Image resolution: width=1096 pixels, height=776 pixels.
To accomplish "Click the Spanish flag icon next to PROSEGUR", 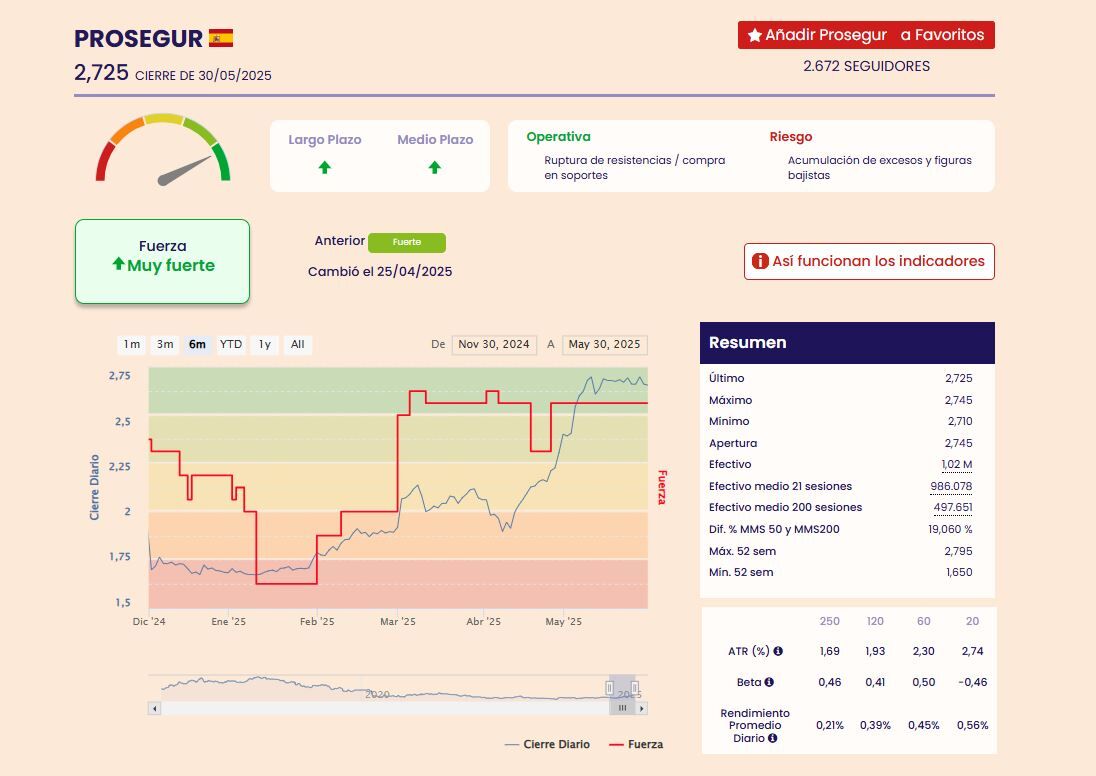I will pos(221,38).
